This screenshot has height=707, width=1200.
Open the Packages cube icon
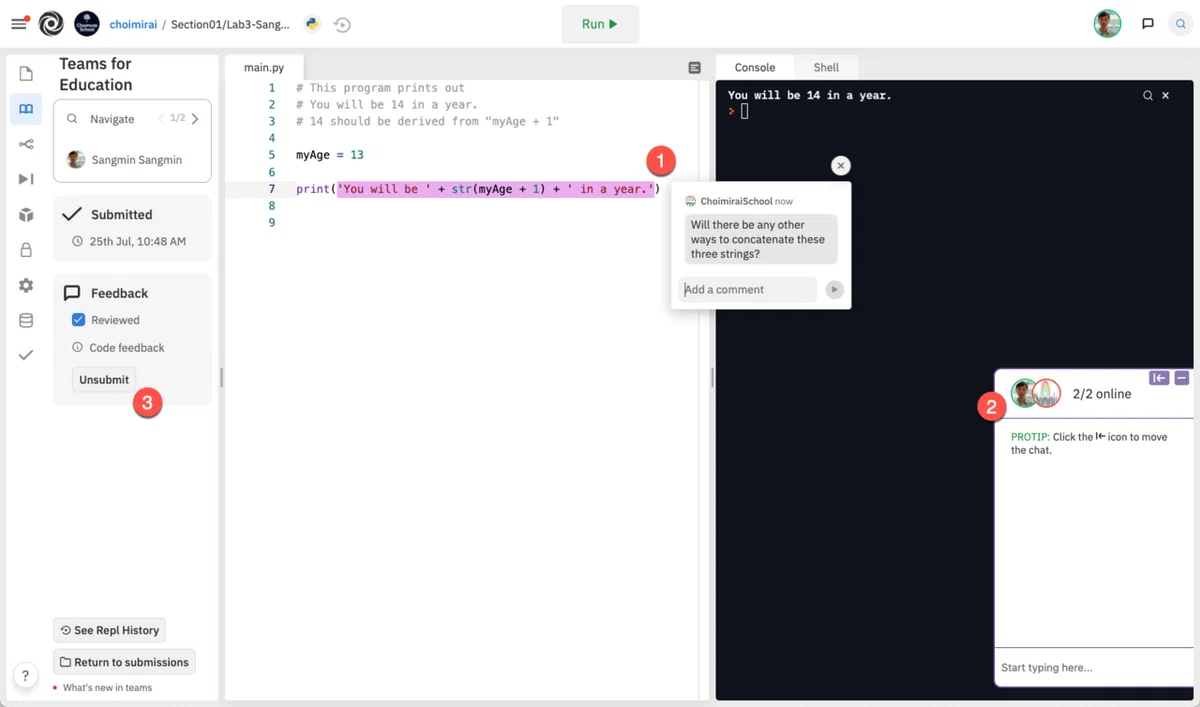click(x=26, y=215)
